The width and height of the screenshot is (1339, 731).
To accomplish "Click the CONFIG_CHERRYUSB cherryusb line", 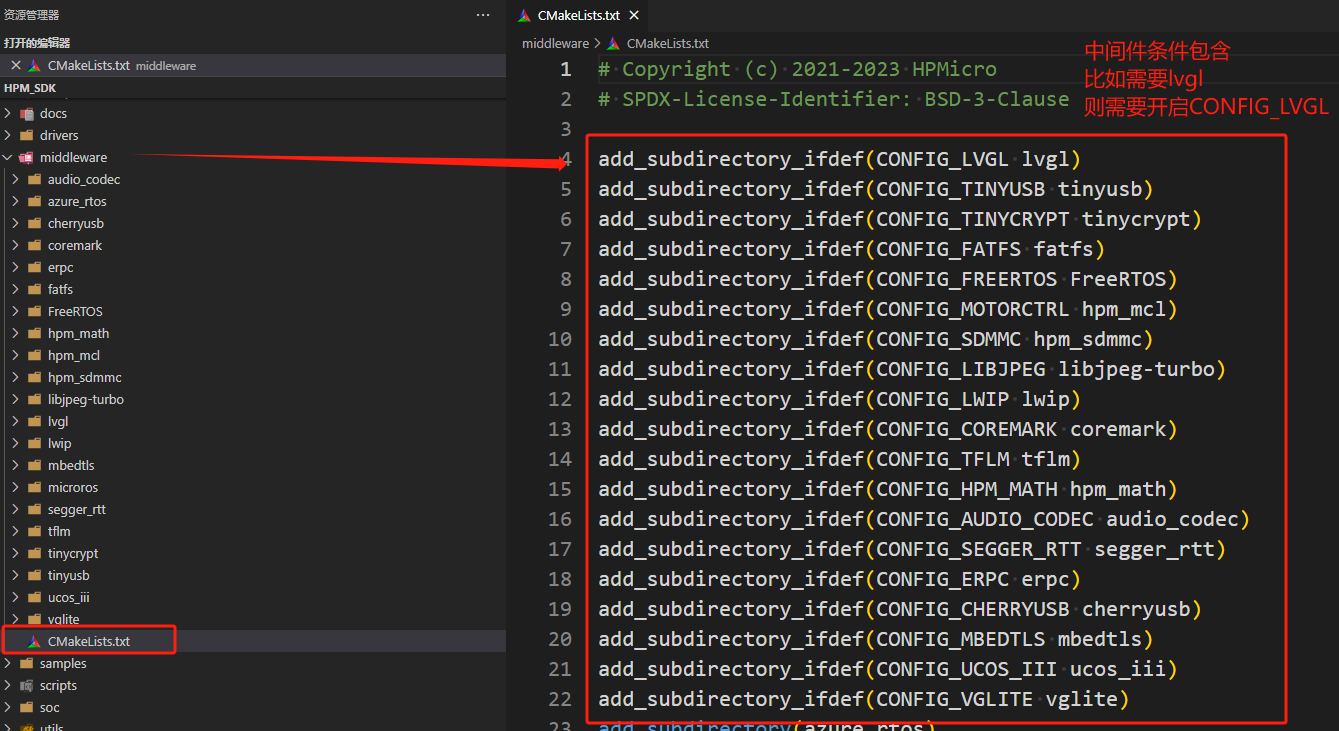I will 900,609.
